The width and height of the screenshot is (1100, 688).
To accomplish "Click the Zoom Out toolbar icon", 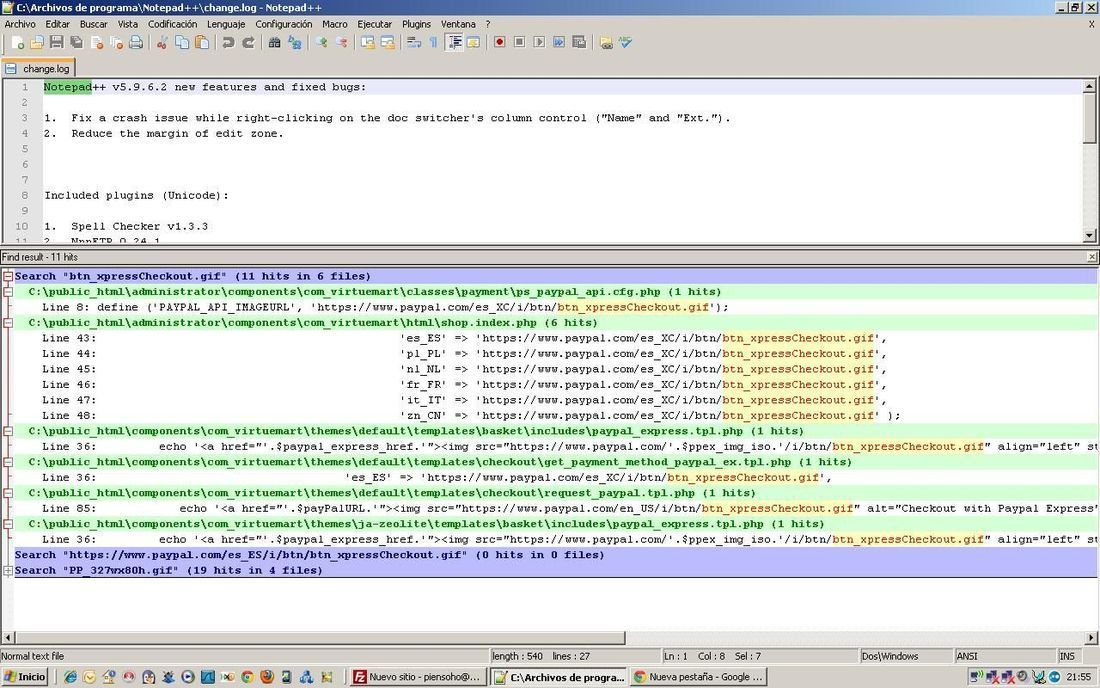I will point(341,43).
